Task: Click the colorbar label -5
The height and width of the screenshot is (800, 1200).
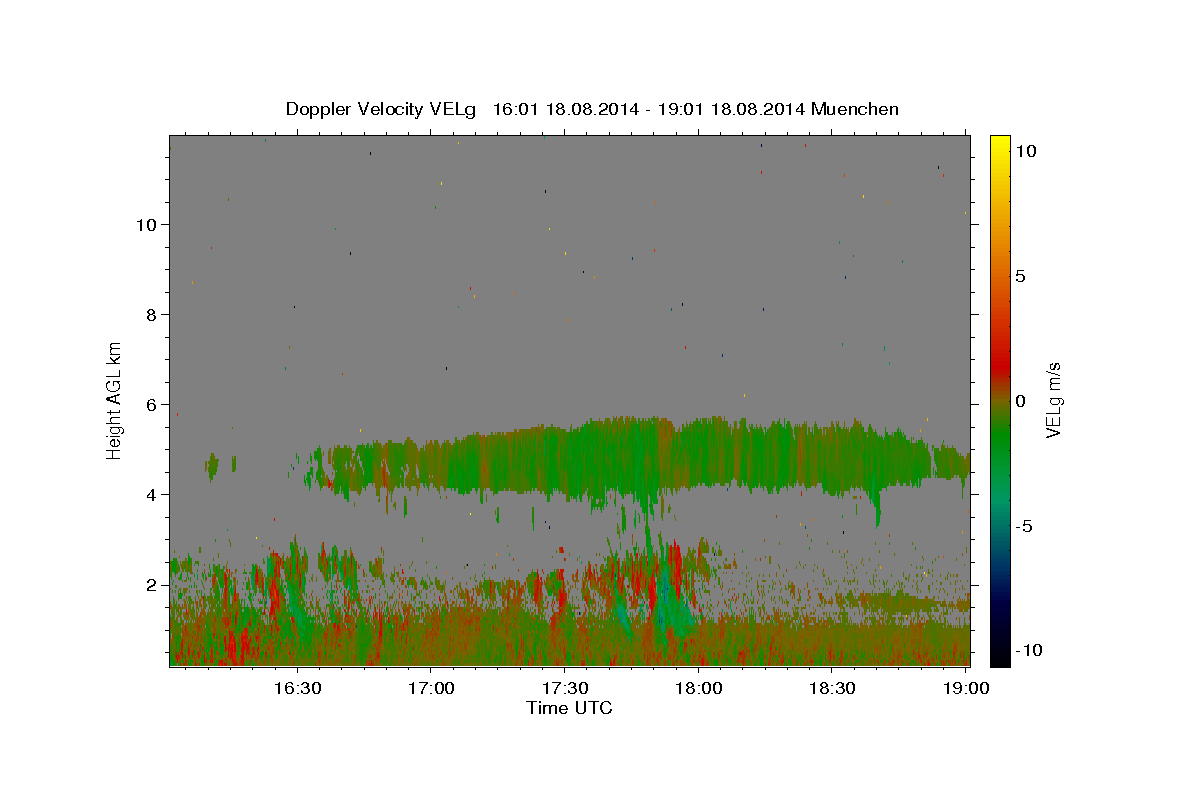Action: click(x=1024, y=526)
